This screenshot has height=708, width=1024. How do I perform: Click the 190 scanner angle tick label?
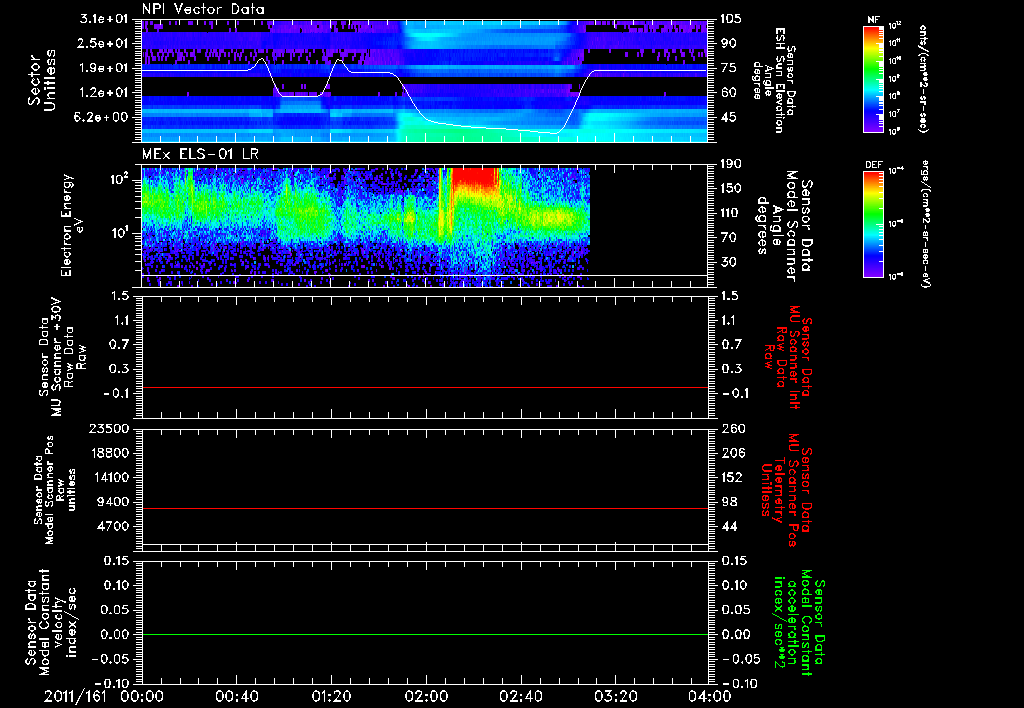(731, 164)
